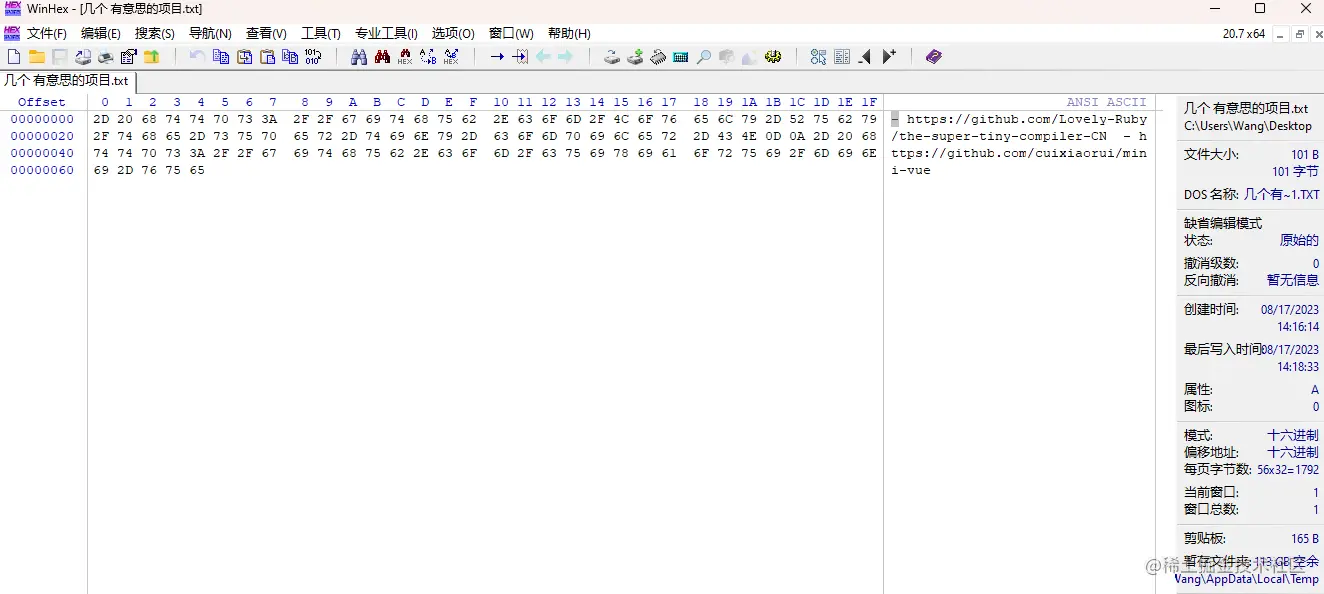Screen dimensions: 1324x594
Task: Click the two-column page icon
Action: point(842,57)
